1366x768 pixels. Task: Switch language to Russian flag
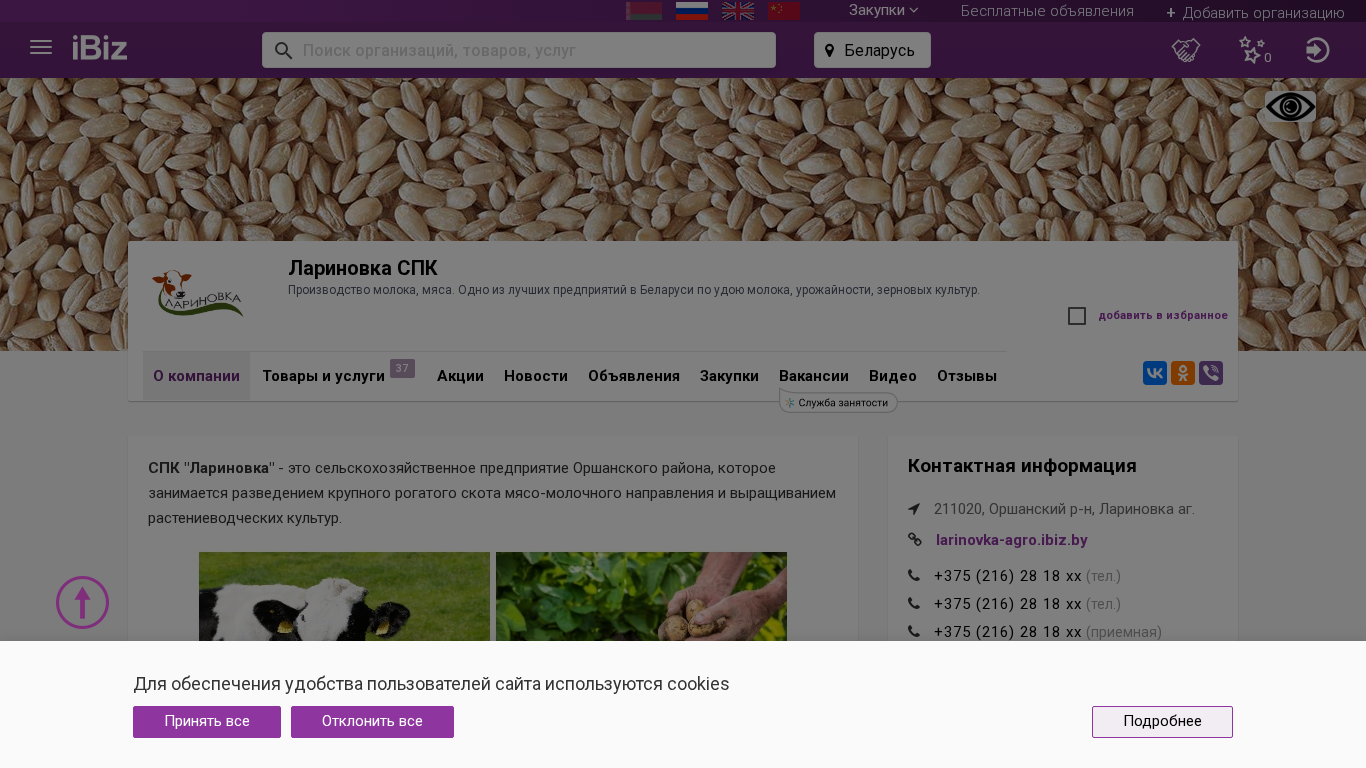click(x=692, y=11)
